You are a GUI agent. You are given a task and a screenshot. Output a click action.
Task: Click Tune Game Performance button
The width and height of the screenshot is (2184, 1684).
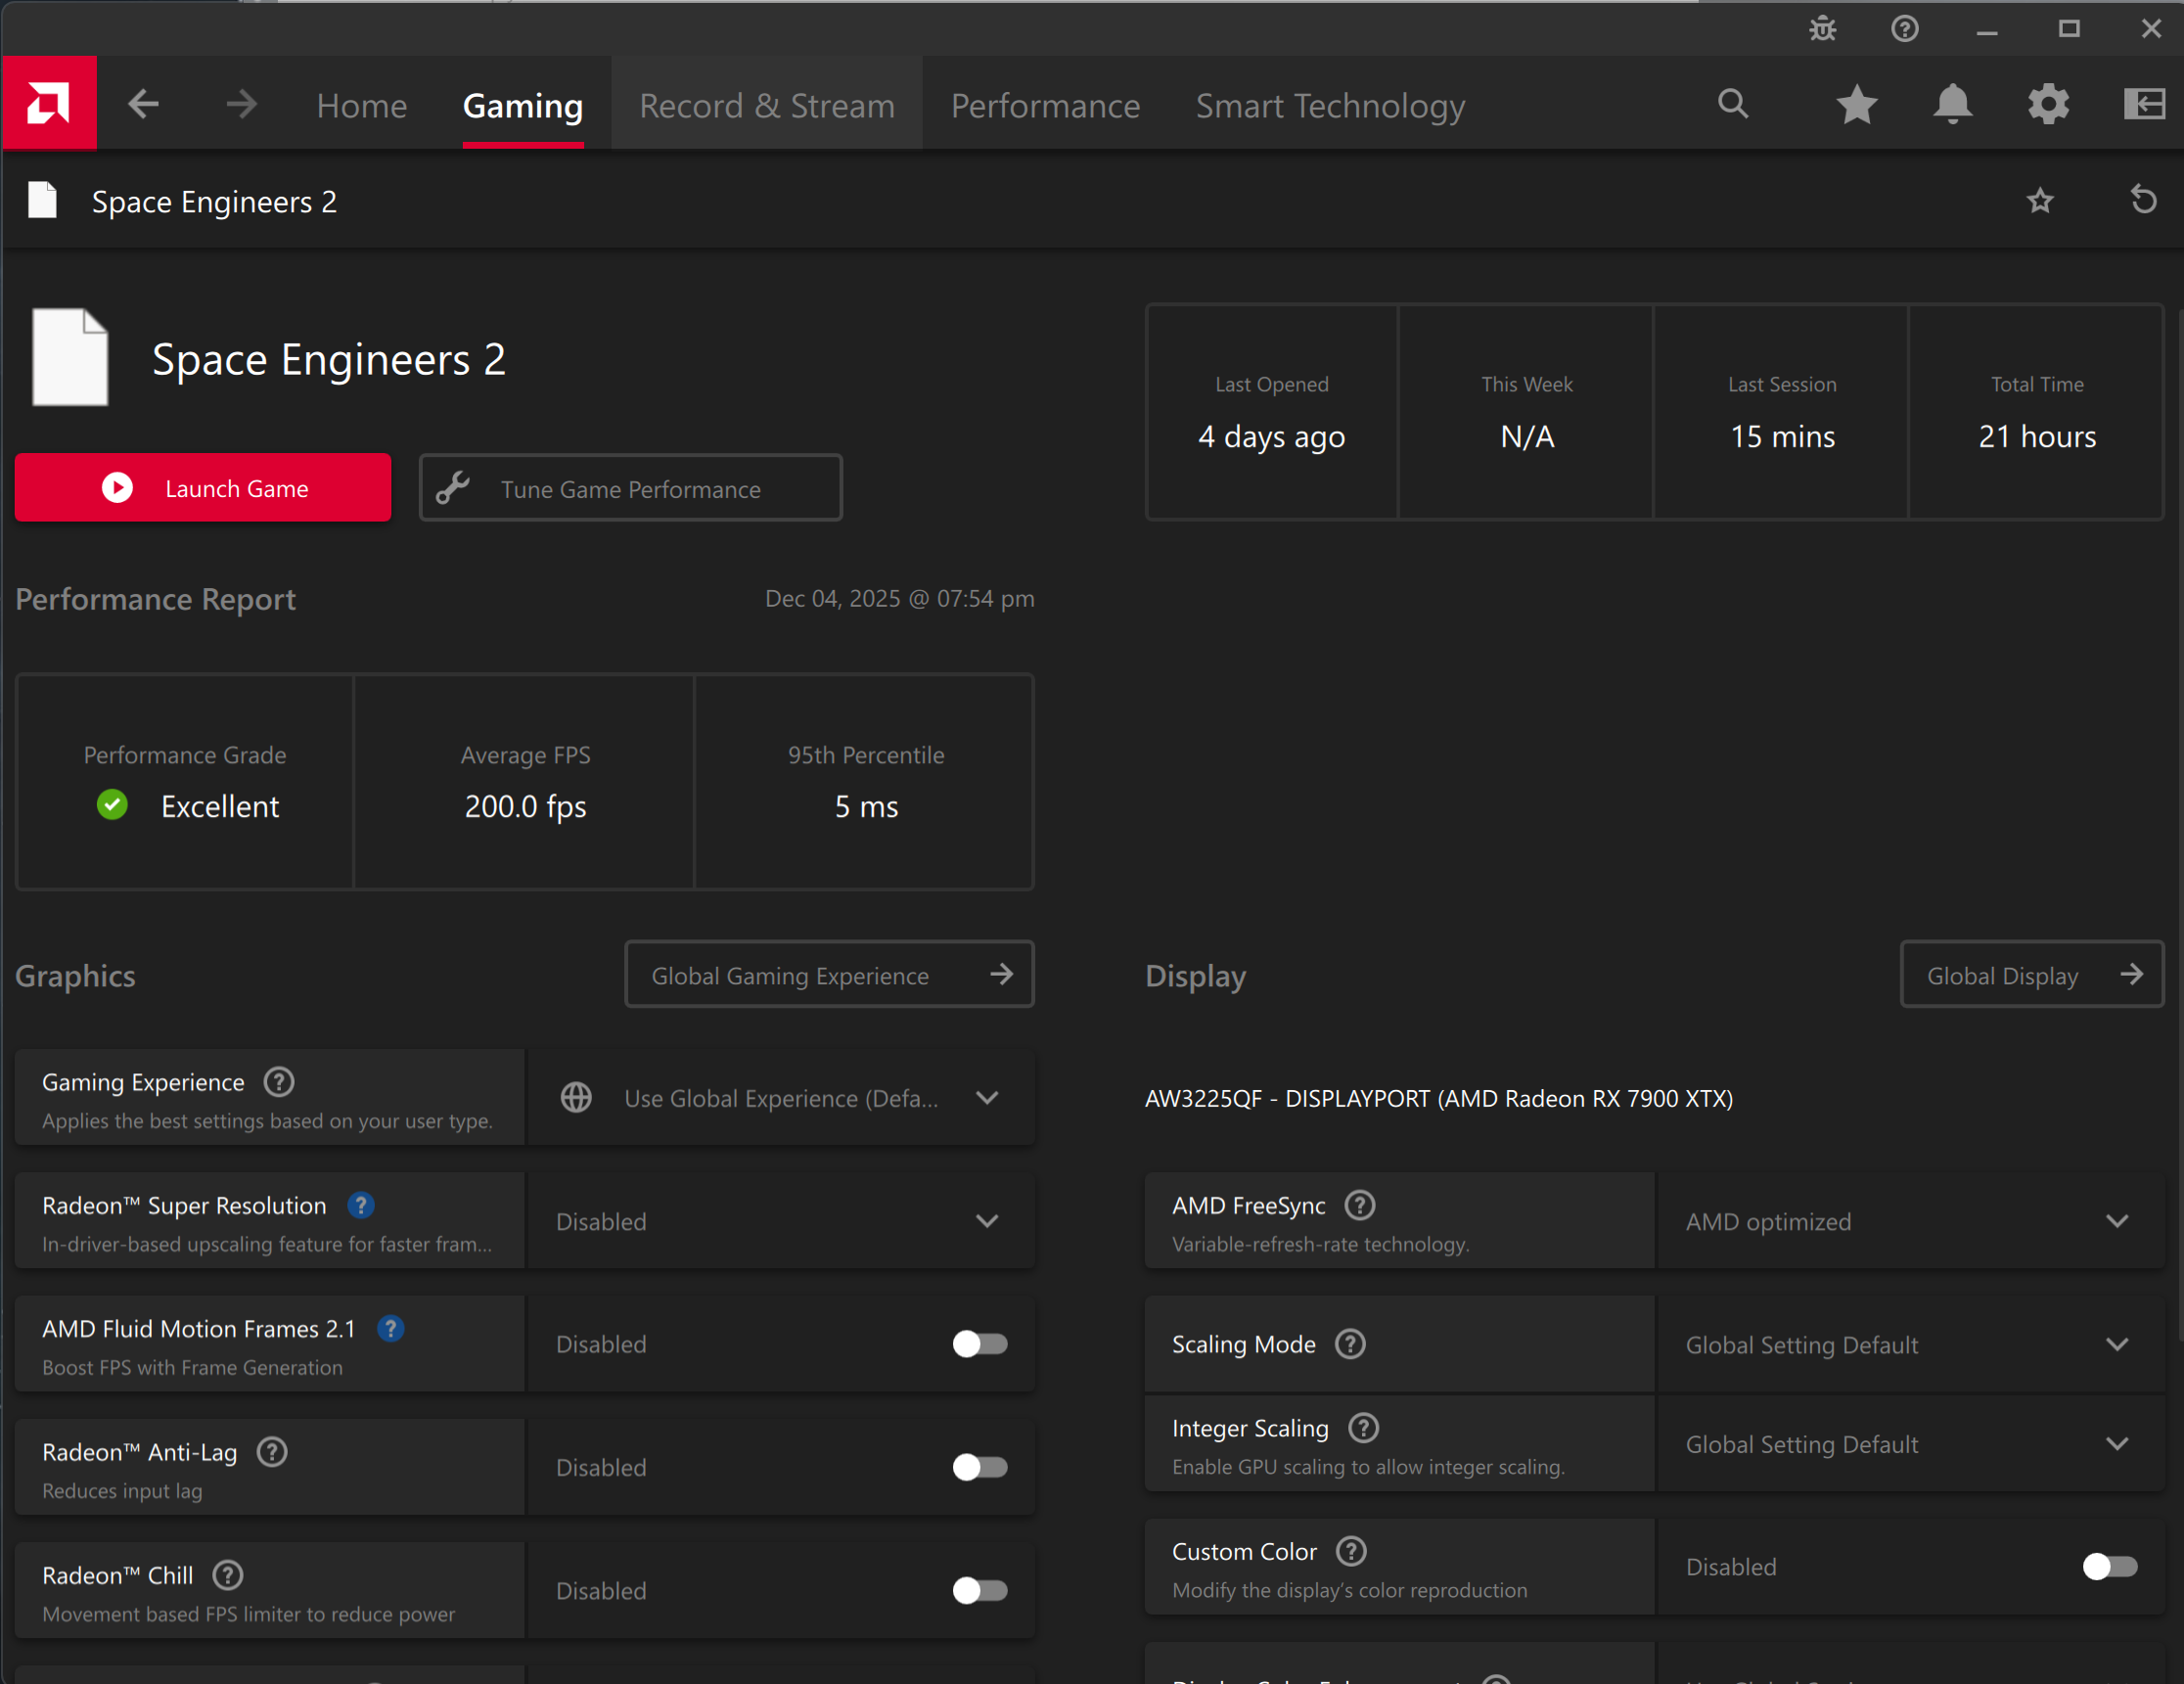coord(630,489)
